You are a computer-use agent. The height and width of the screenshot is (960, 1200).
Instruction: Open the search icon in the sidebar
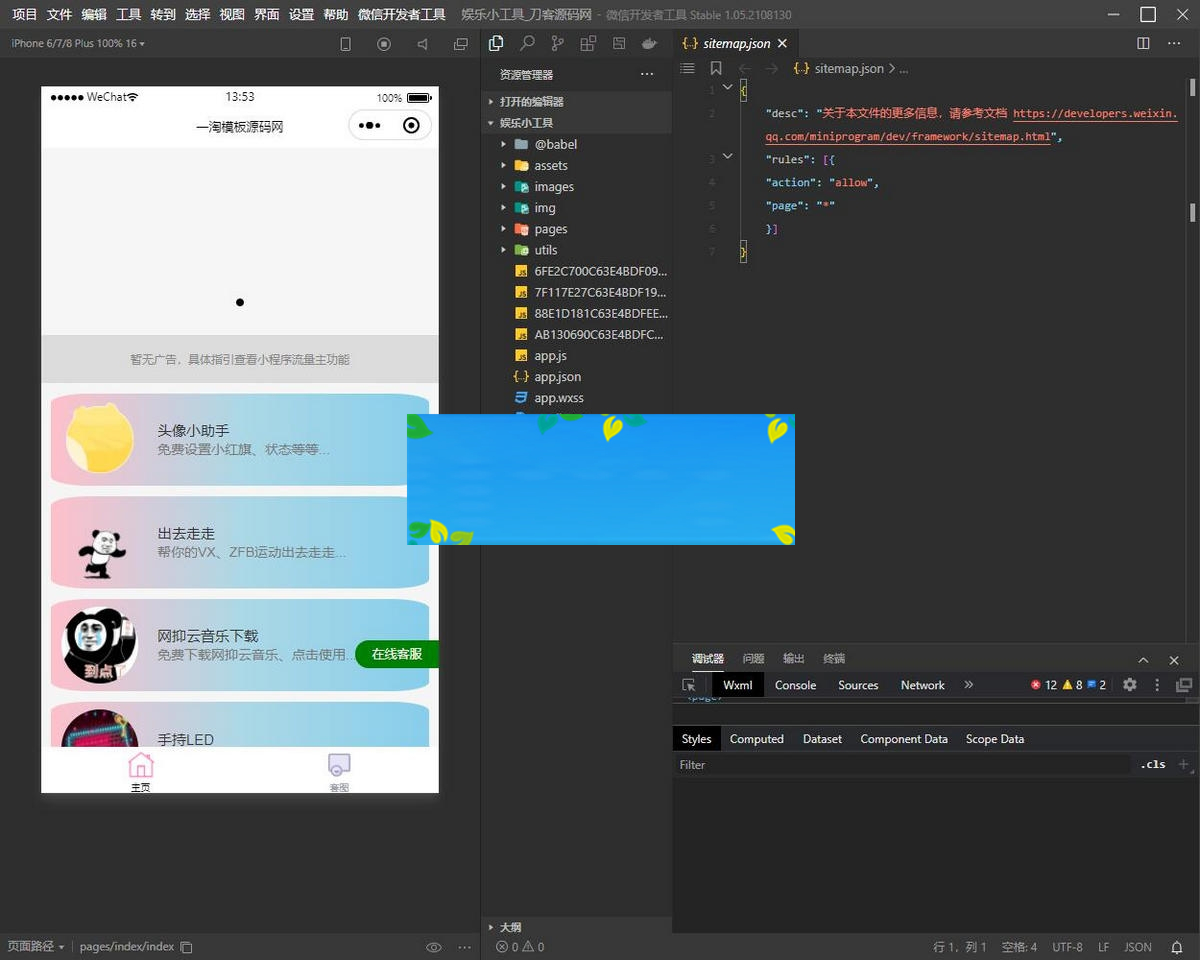[x=527, y=44]
